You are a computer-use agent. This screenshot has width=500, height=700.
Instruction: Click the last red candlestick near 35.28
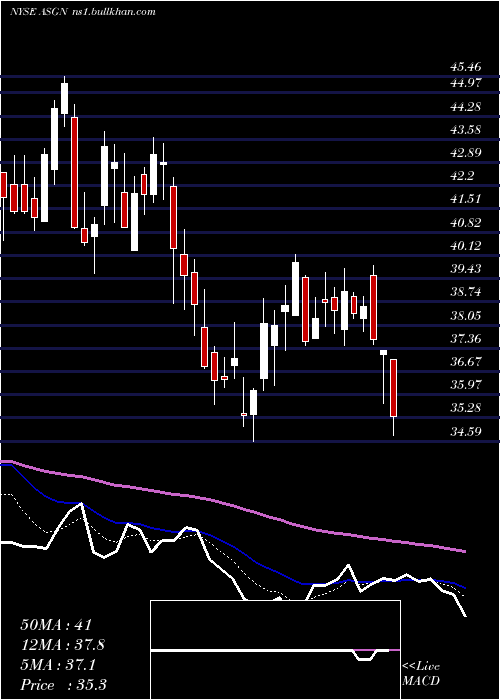coord(393,388)
